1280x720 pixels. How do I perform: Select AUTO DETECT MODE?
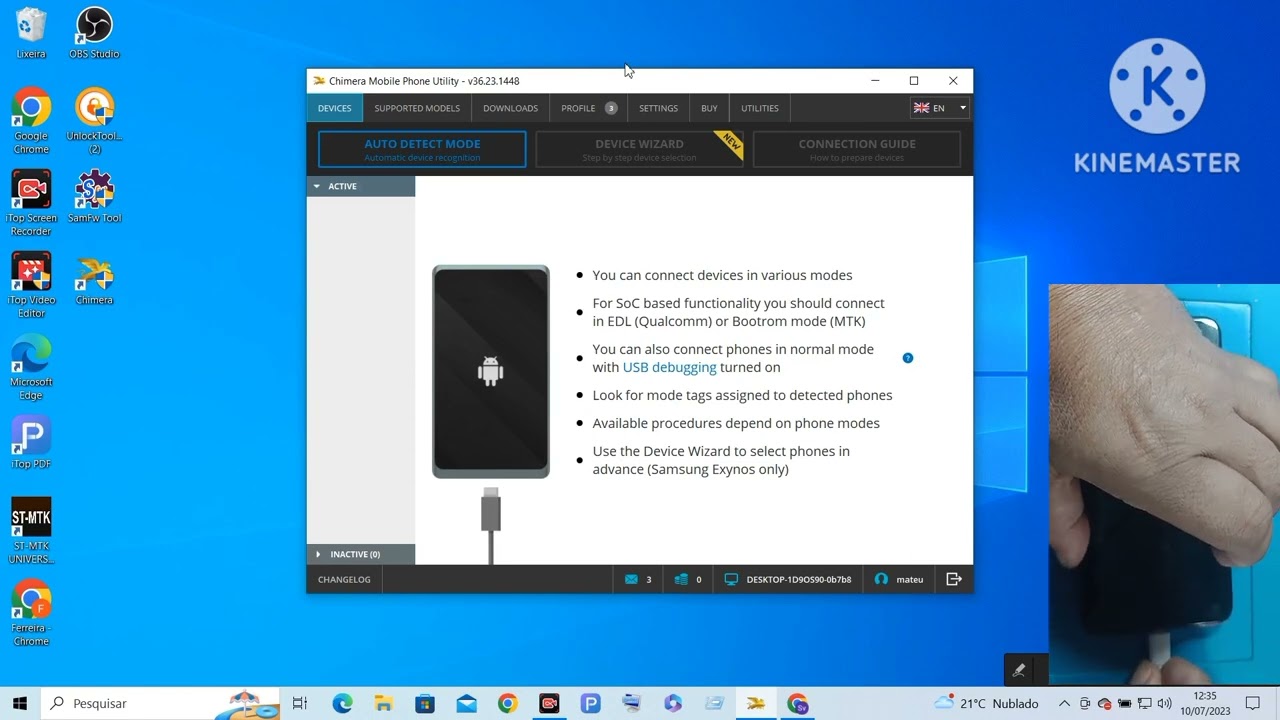point(422,149)
